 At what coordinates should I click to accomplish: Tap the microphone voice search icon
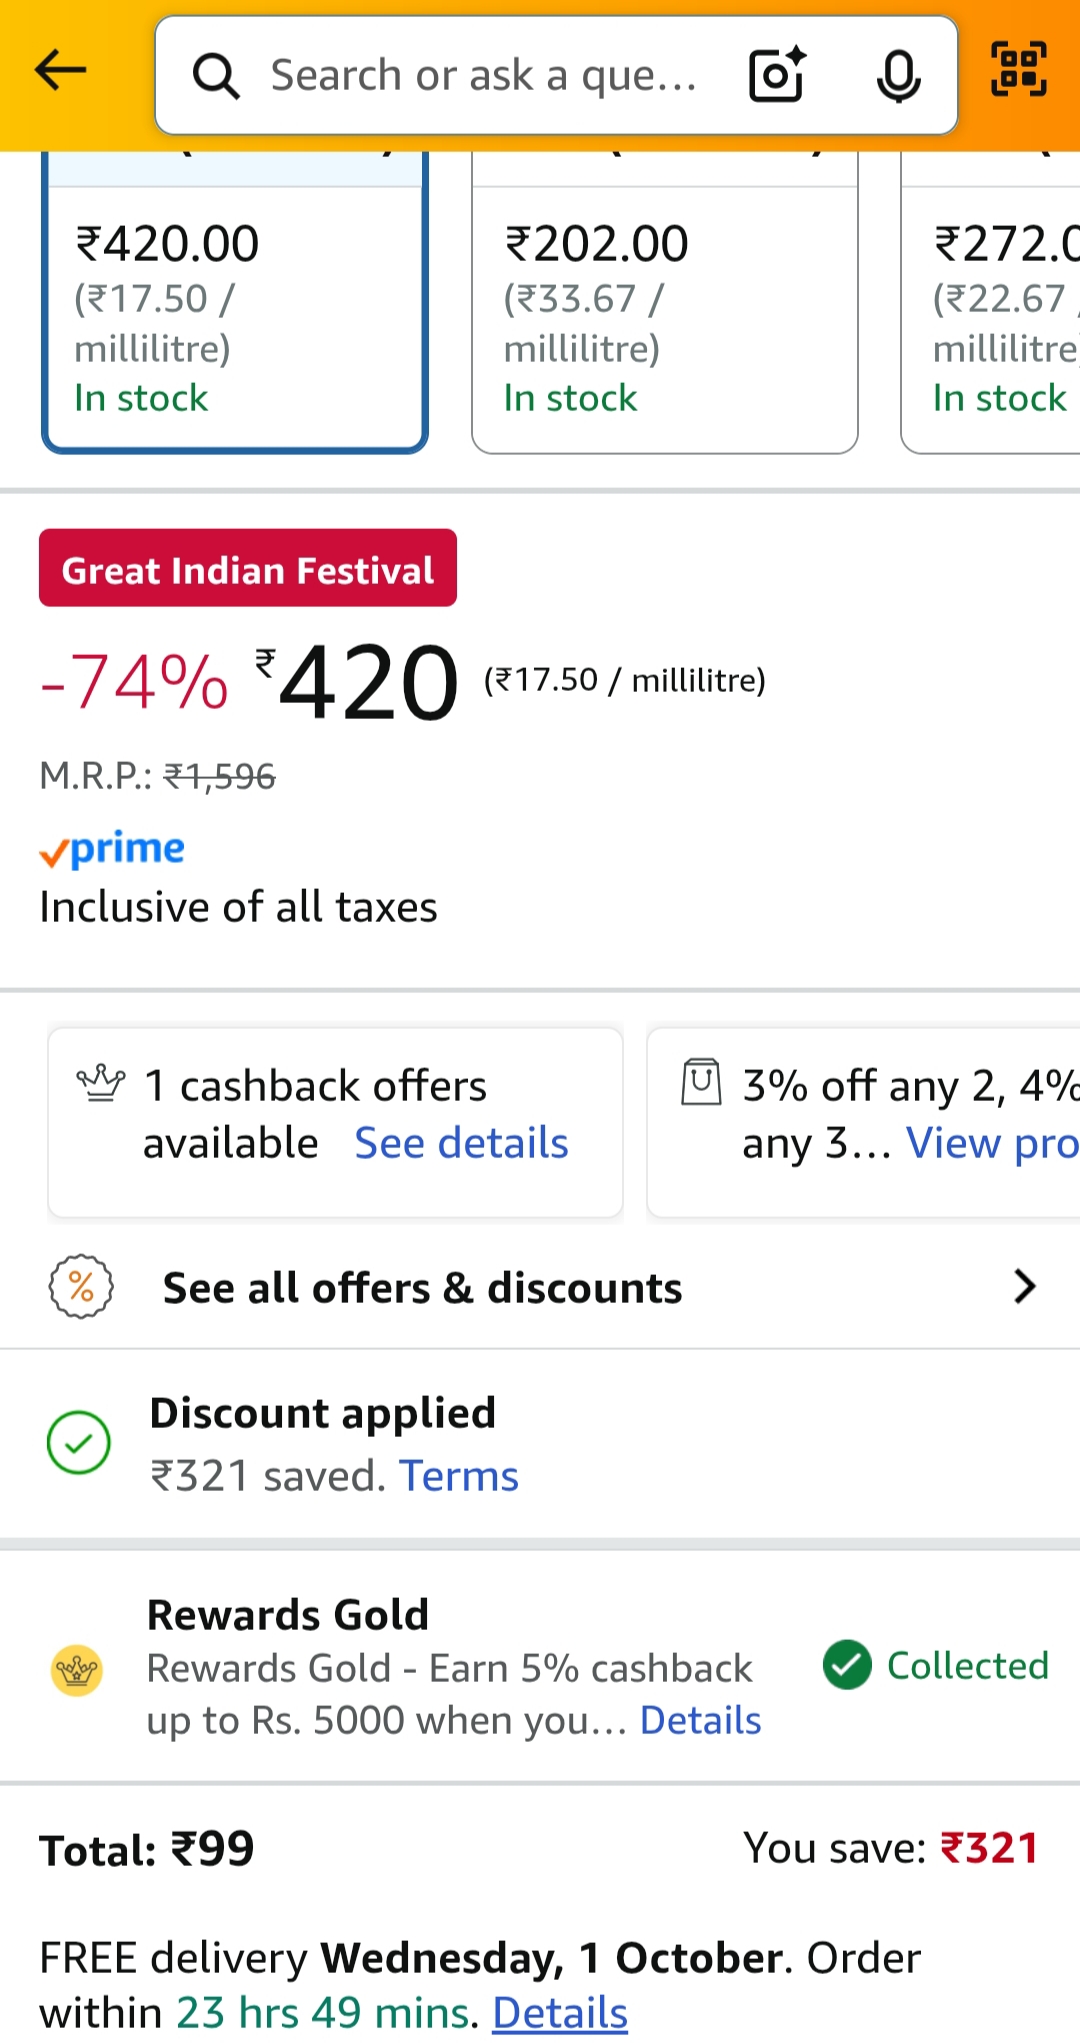point(898,76)
